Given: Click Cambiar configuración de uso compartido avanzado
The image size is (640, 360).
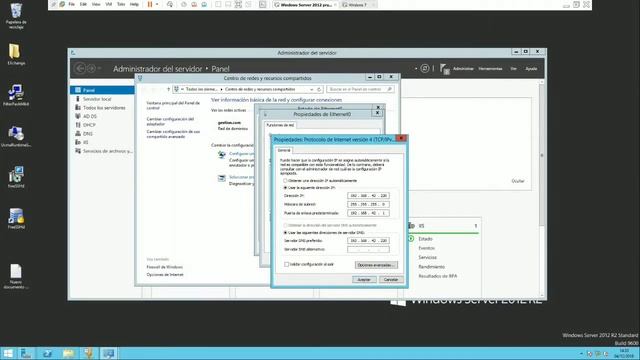Looking at the screenshot, I should click(173, 134).
